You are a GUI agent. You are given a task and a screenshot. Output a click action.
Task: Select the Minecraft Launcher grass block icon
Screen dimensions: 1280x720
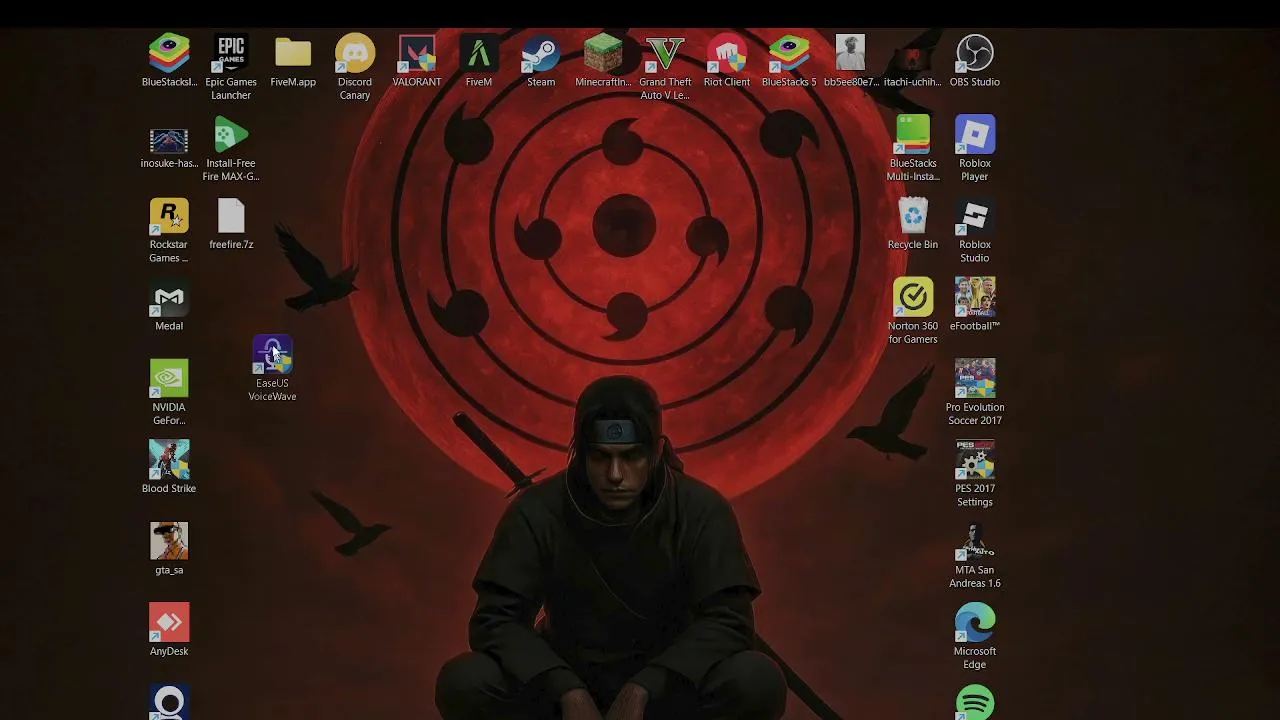point(603,53)
